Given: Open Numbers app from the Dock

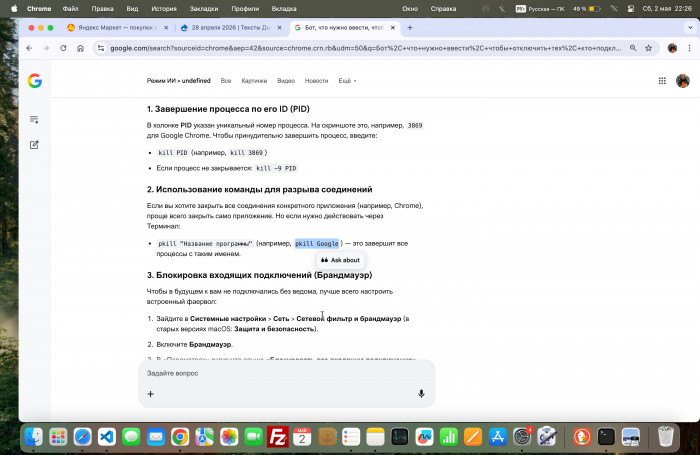Looking at the screenshot, I should 448,437.
